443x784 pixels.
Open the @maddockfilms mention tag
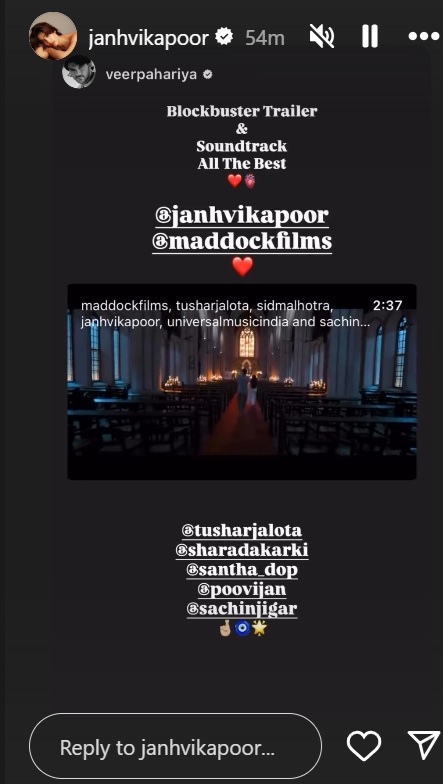click(x=242, y=242)
